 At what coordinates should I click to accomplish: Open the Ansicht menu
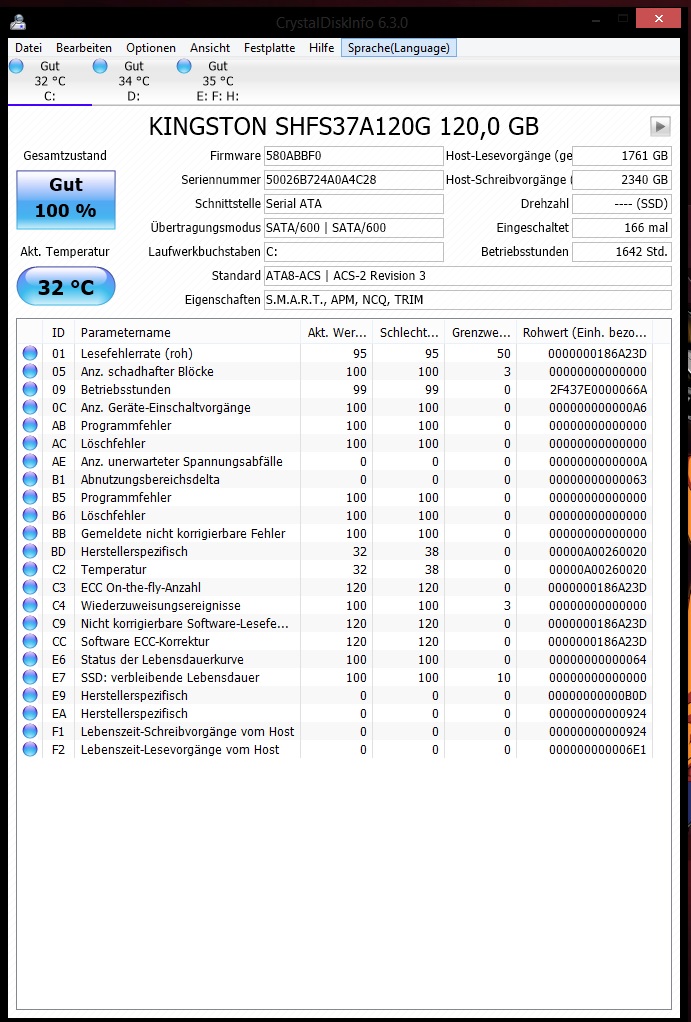(210, 48)
